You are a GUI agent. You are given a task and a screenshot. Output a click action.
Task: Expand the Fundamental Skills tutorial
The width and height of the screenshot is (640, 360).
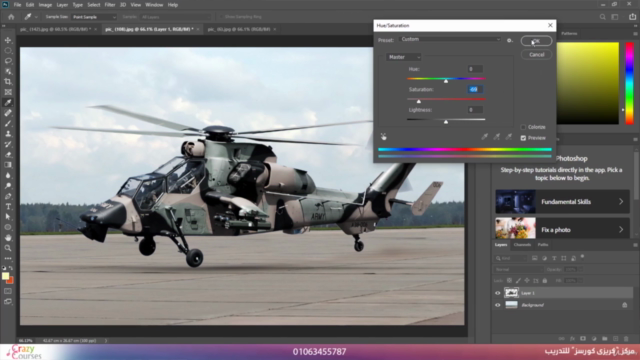click(562, 202)
